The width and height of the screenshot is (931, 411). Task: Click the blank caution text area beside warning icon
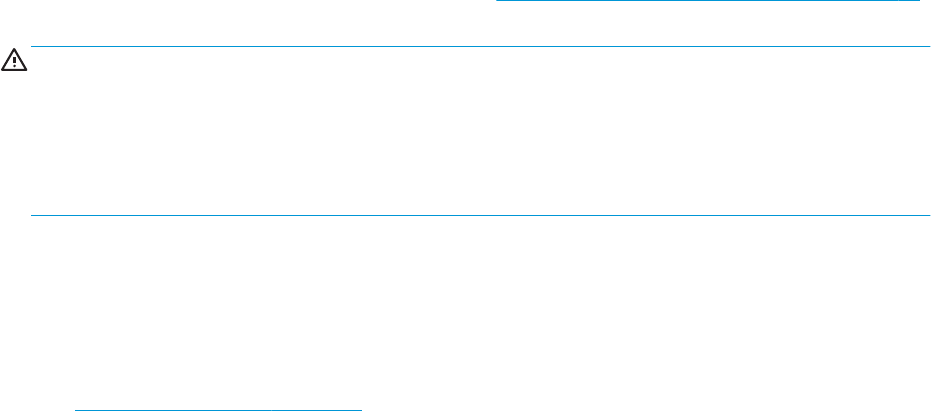[480, 131]
